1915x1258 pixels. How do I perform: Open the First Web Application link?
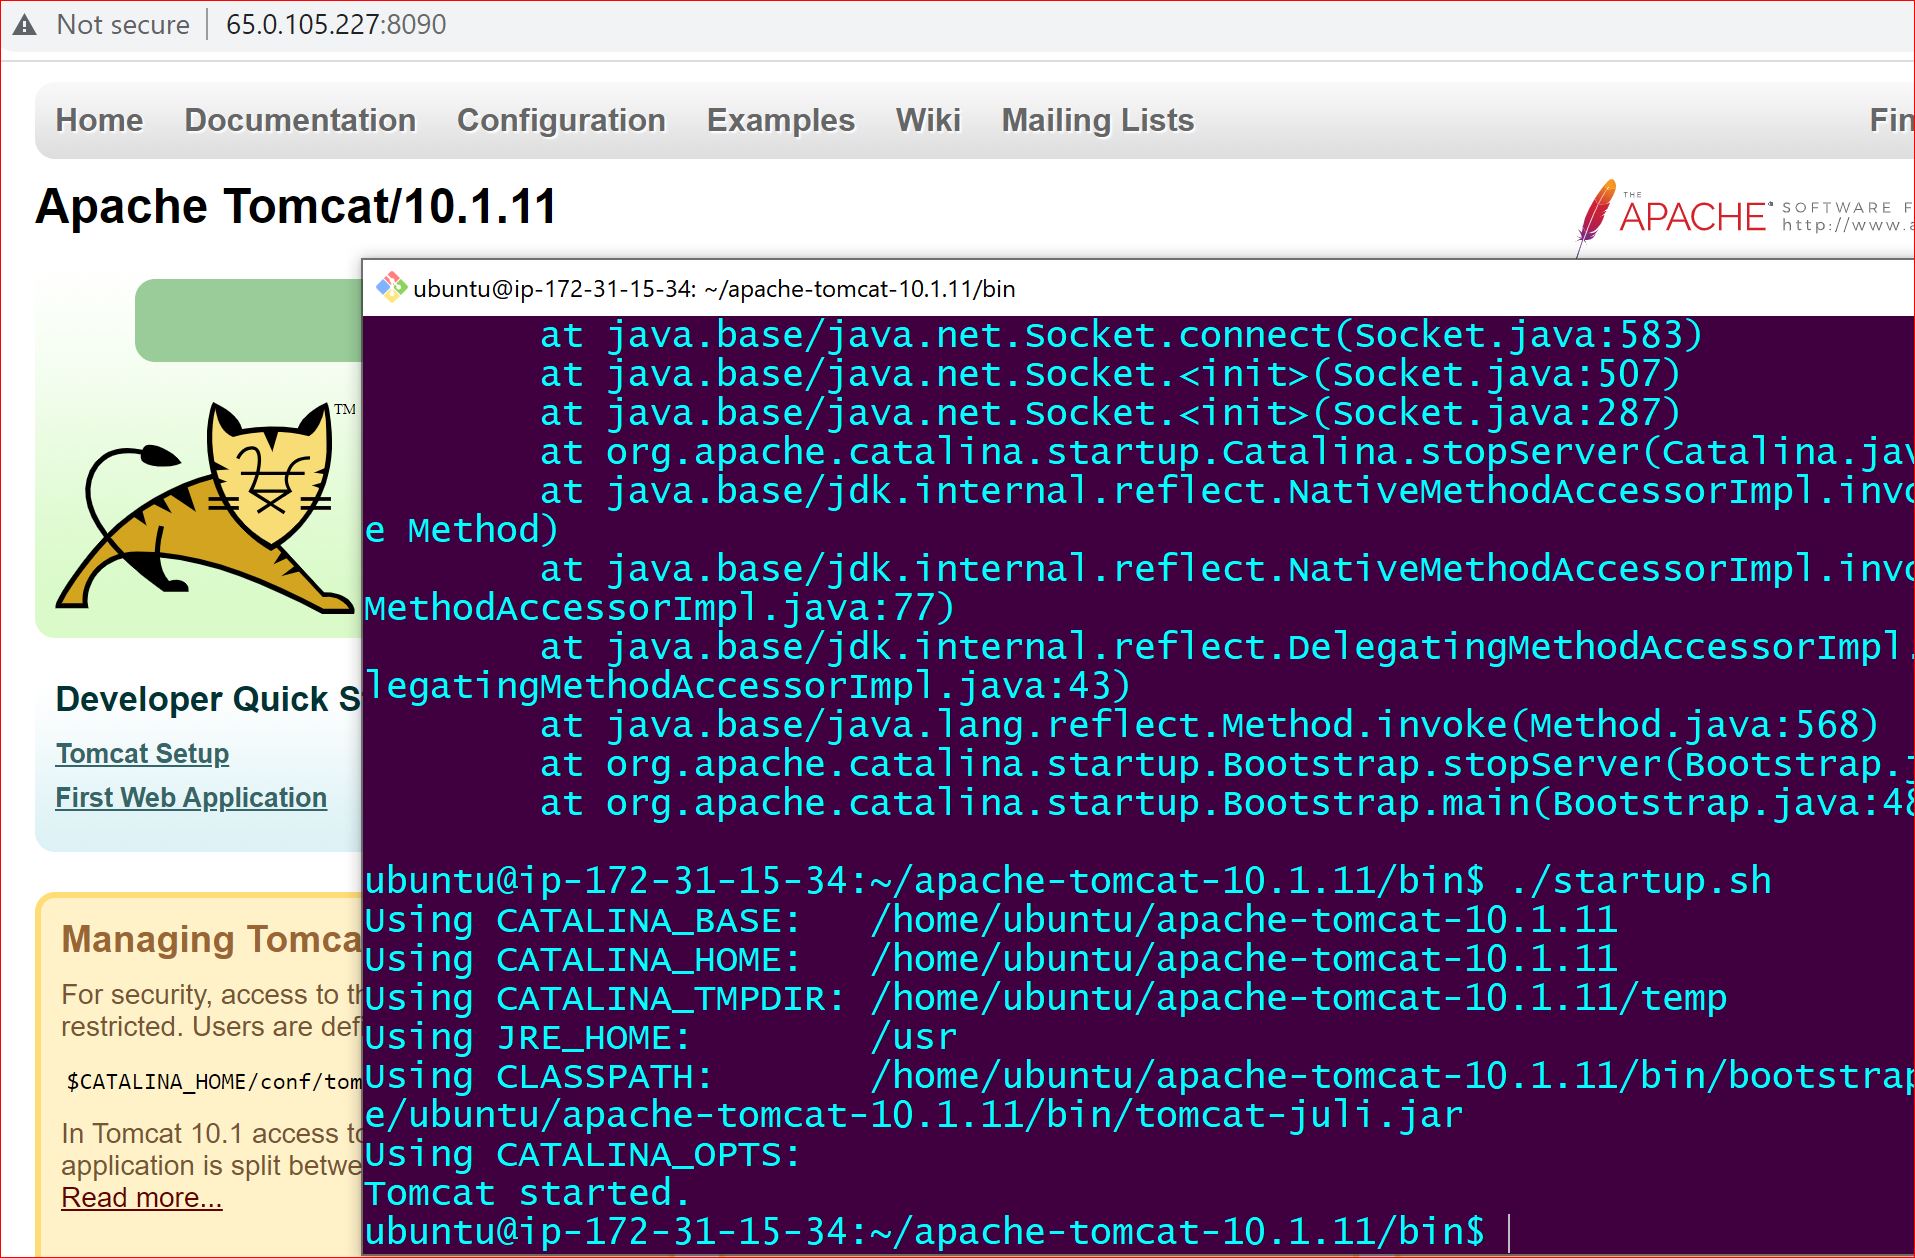[x=190, y=797]
